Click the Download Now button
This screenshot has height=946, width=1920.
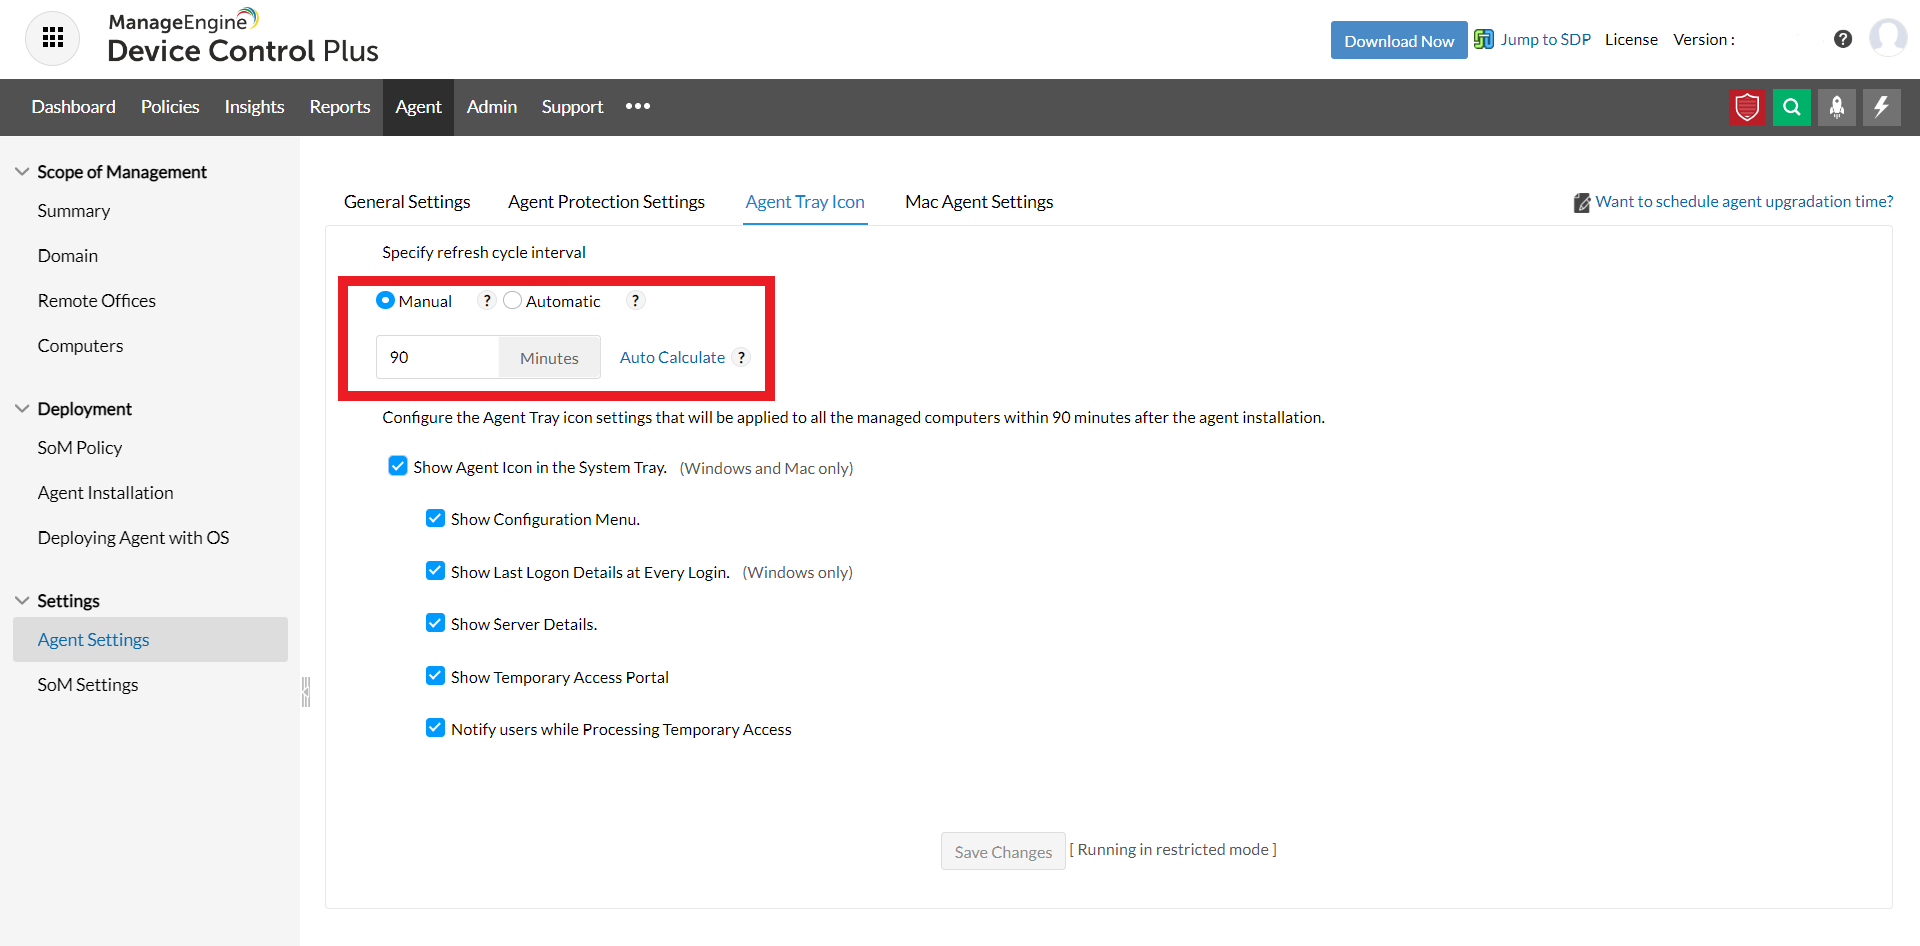click(x=1398, y=41)
